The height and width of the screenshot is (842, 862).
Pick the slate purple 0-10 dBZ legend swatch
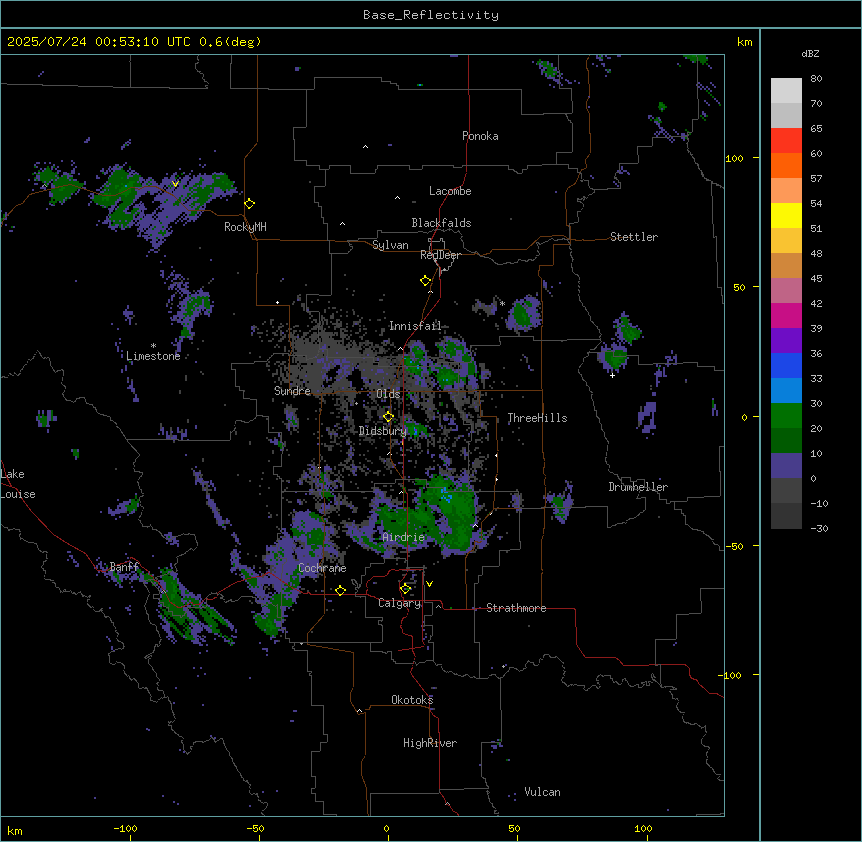coord(786,466)
